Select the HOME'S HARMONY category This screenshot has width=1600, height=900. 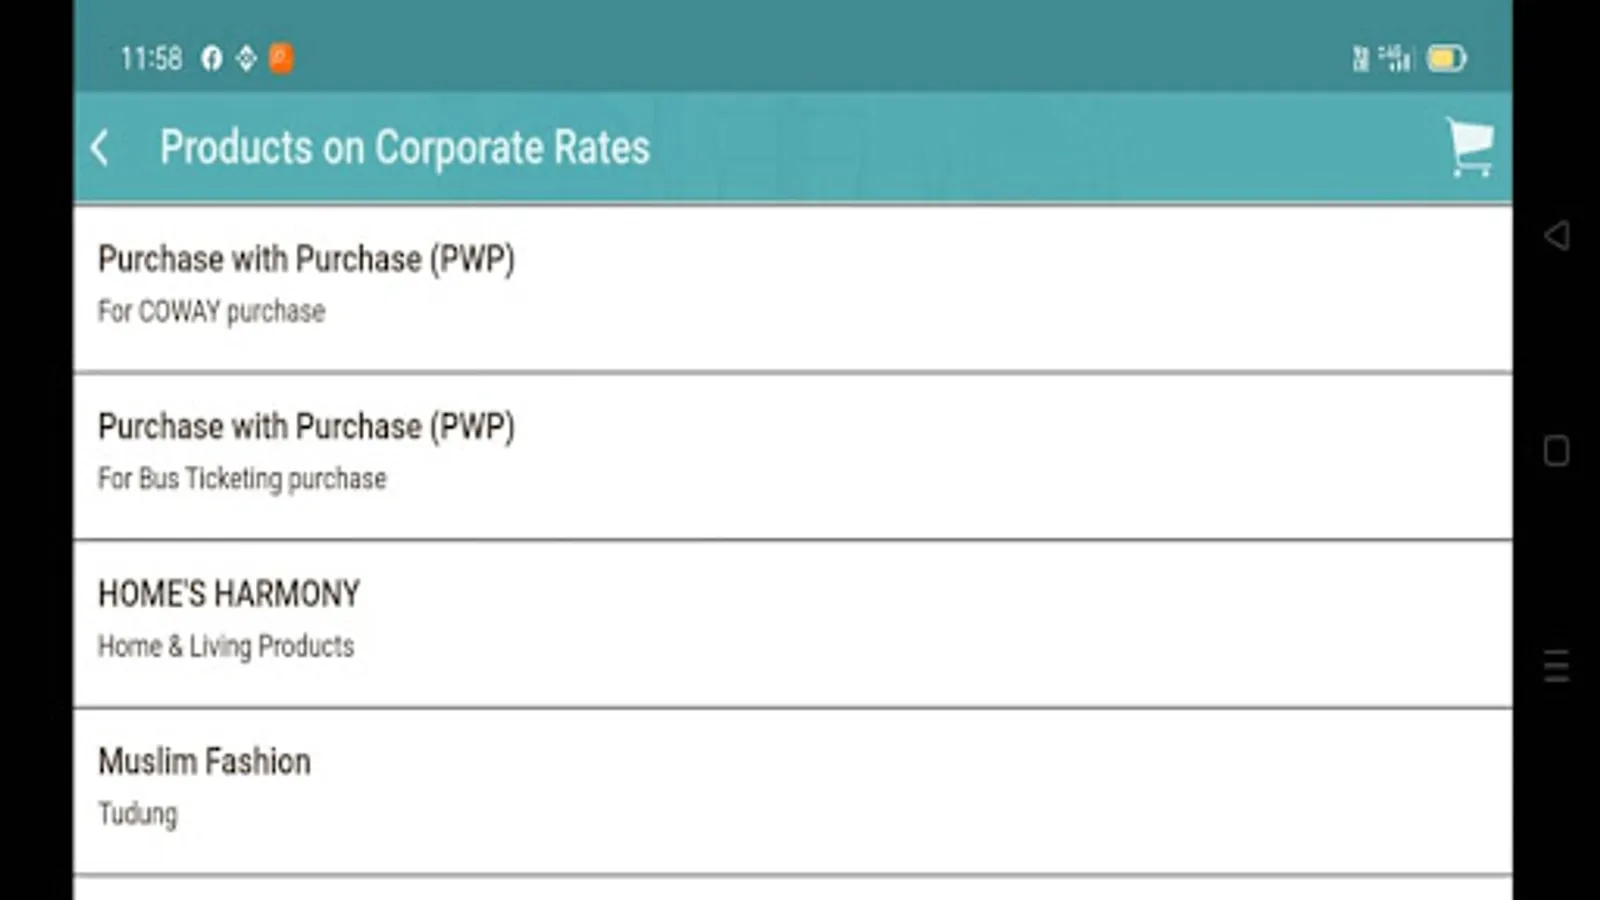pos(229,594)
